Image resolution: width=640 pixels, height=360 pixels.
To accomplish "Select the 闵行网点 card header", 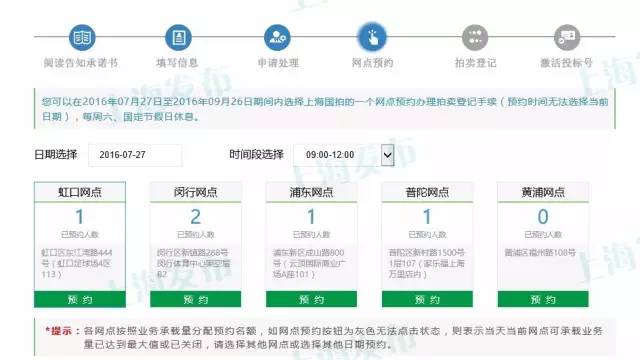I will [196, 192].
